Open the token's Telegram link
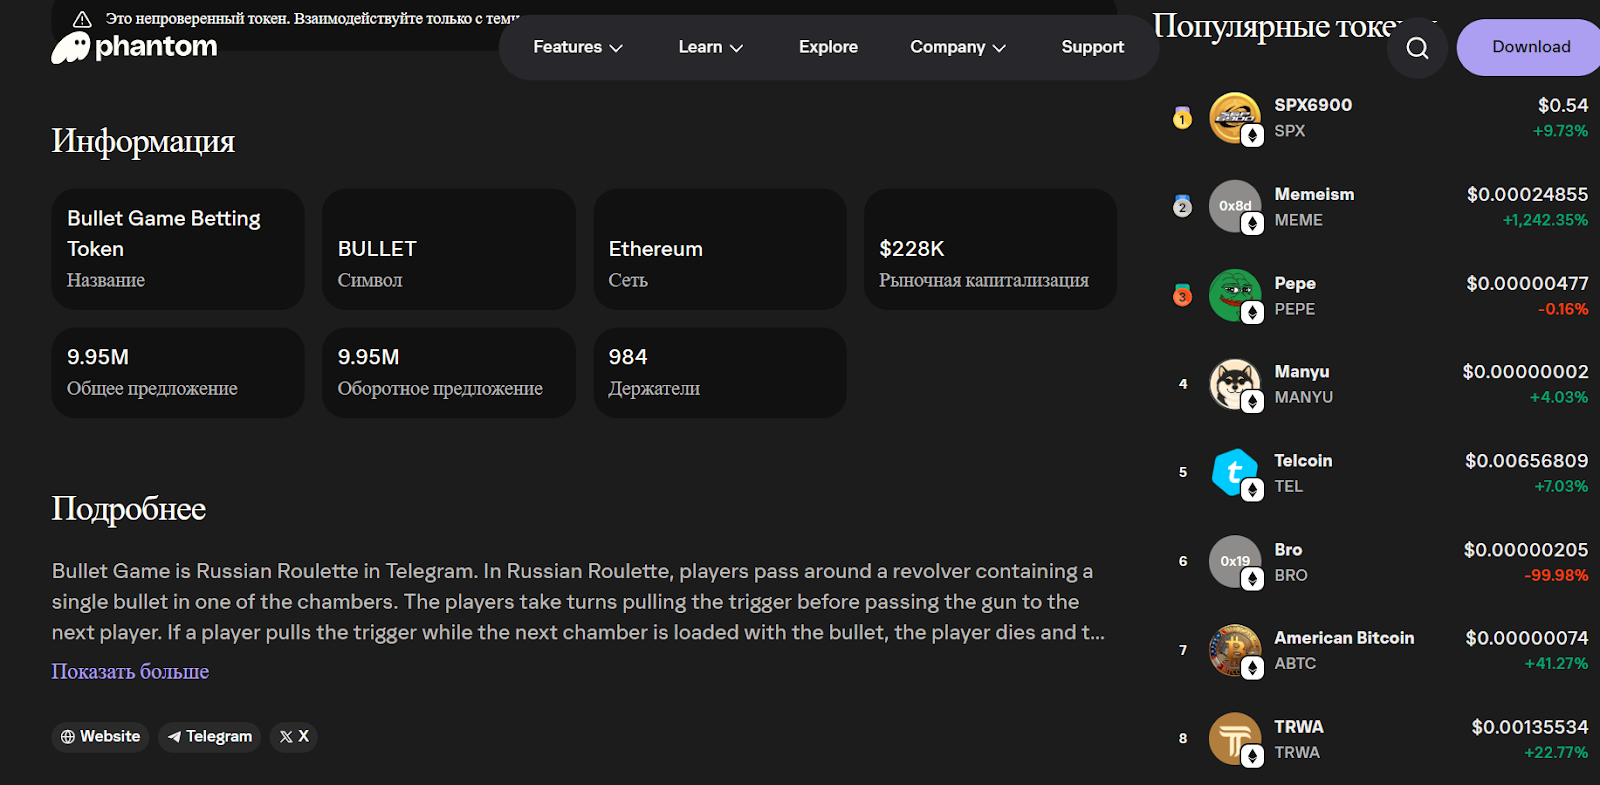The image size is (1600, 785). [x=209, y=737]
